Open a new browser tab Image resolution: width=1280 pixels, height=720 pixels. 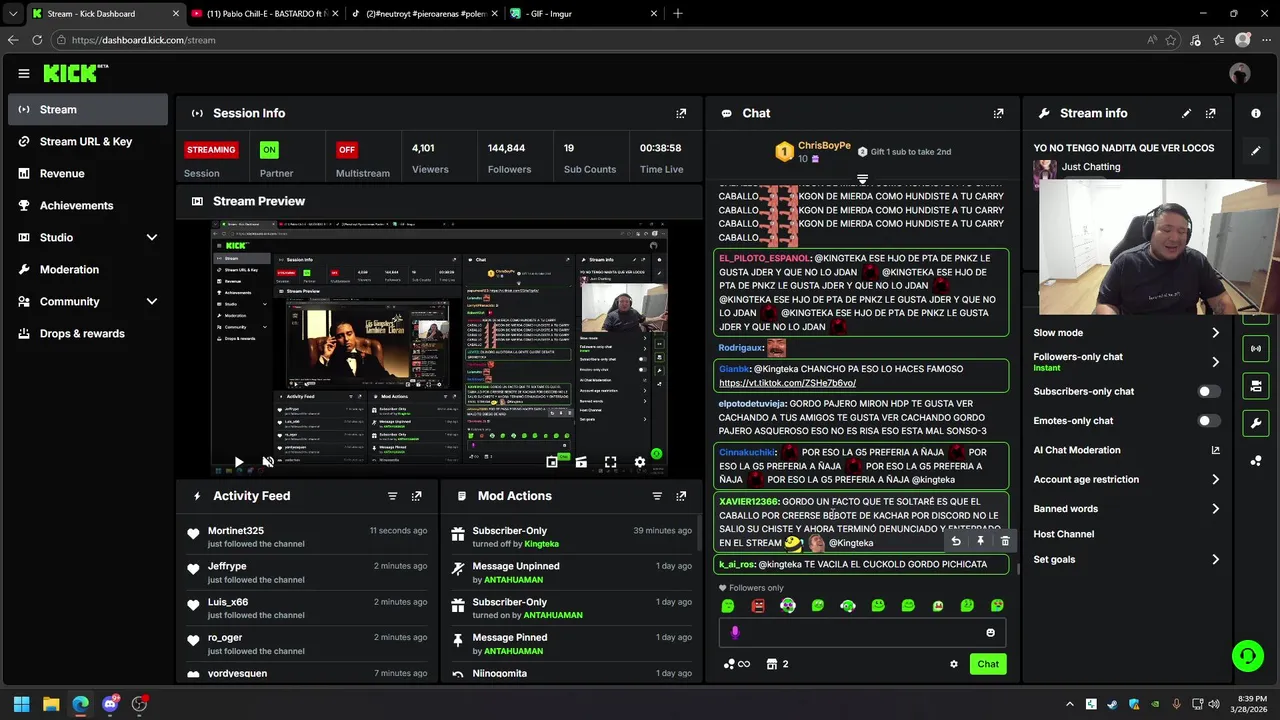pos(678,14)
